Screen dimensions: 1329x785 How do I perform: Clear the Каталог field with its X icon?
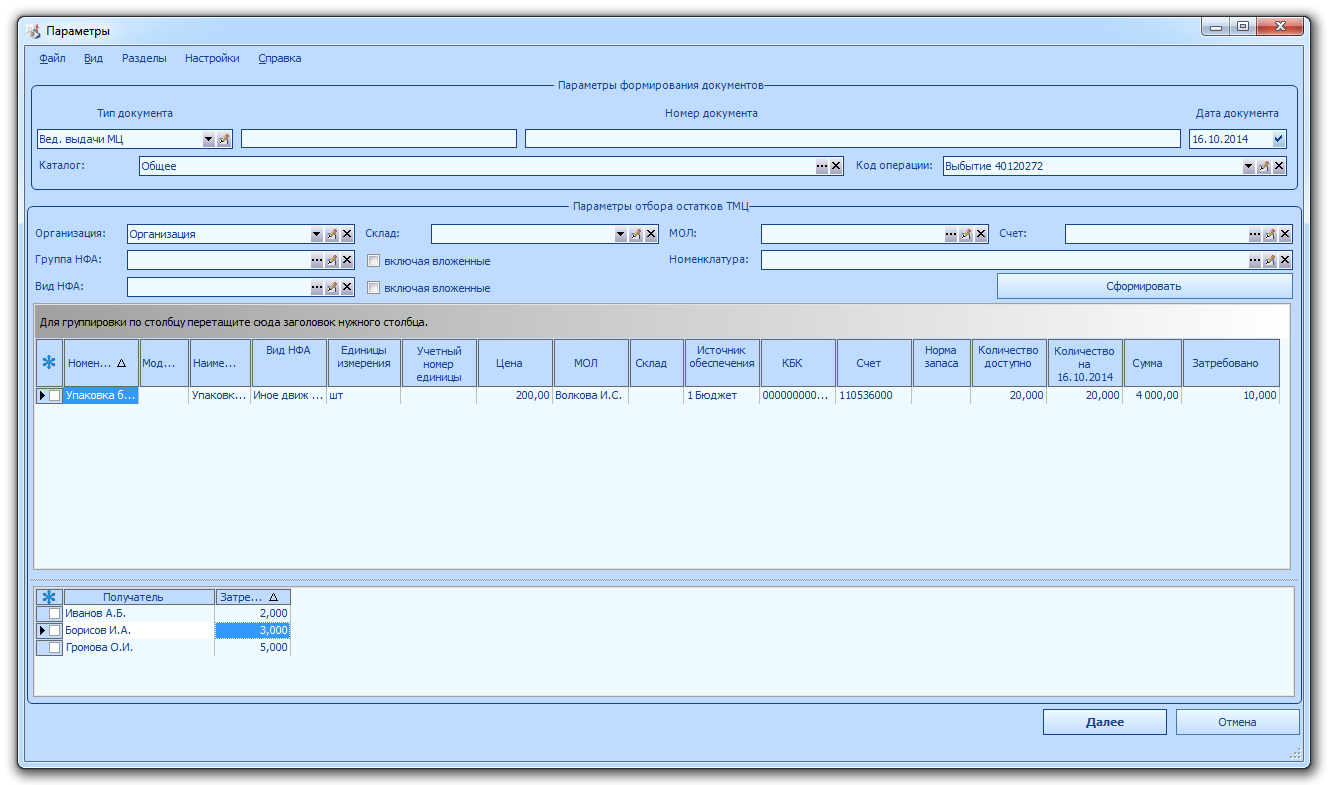coord(837,166)
